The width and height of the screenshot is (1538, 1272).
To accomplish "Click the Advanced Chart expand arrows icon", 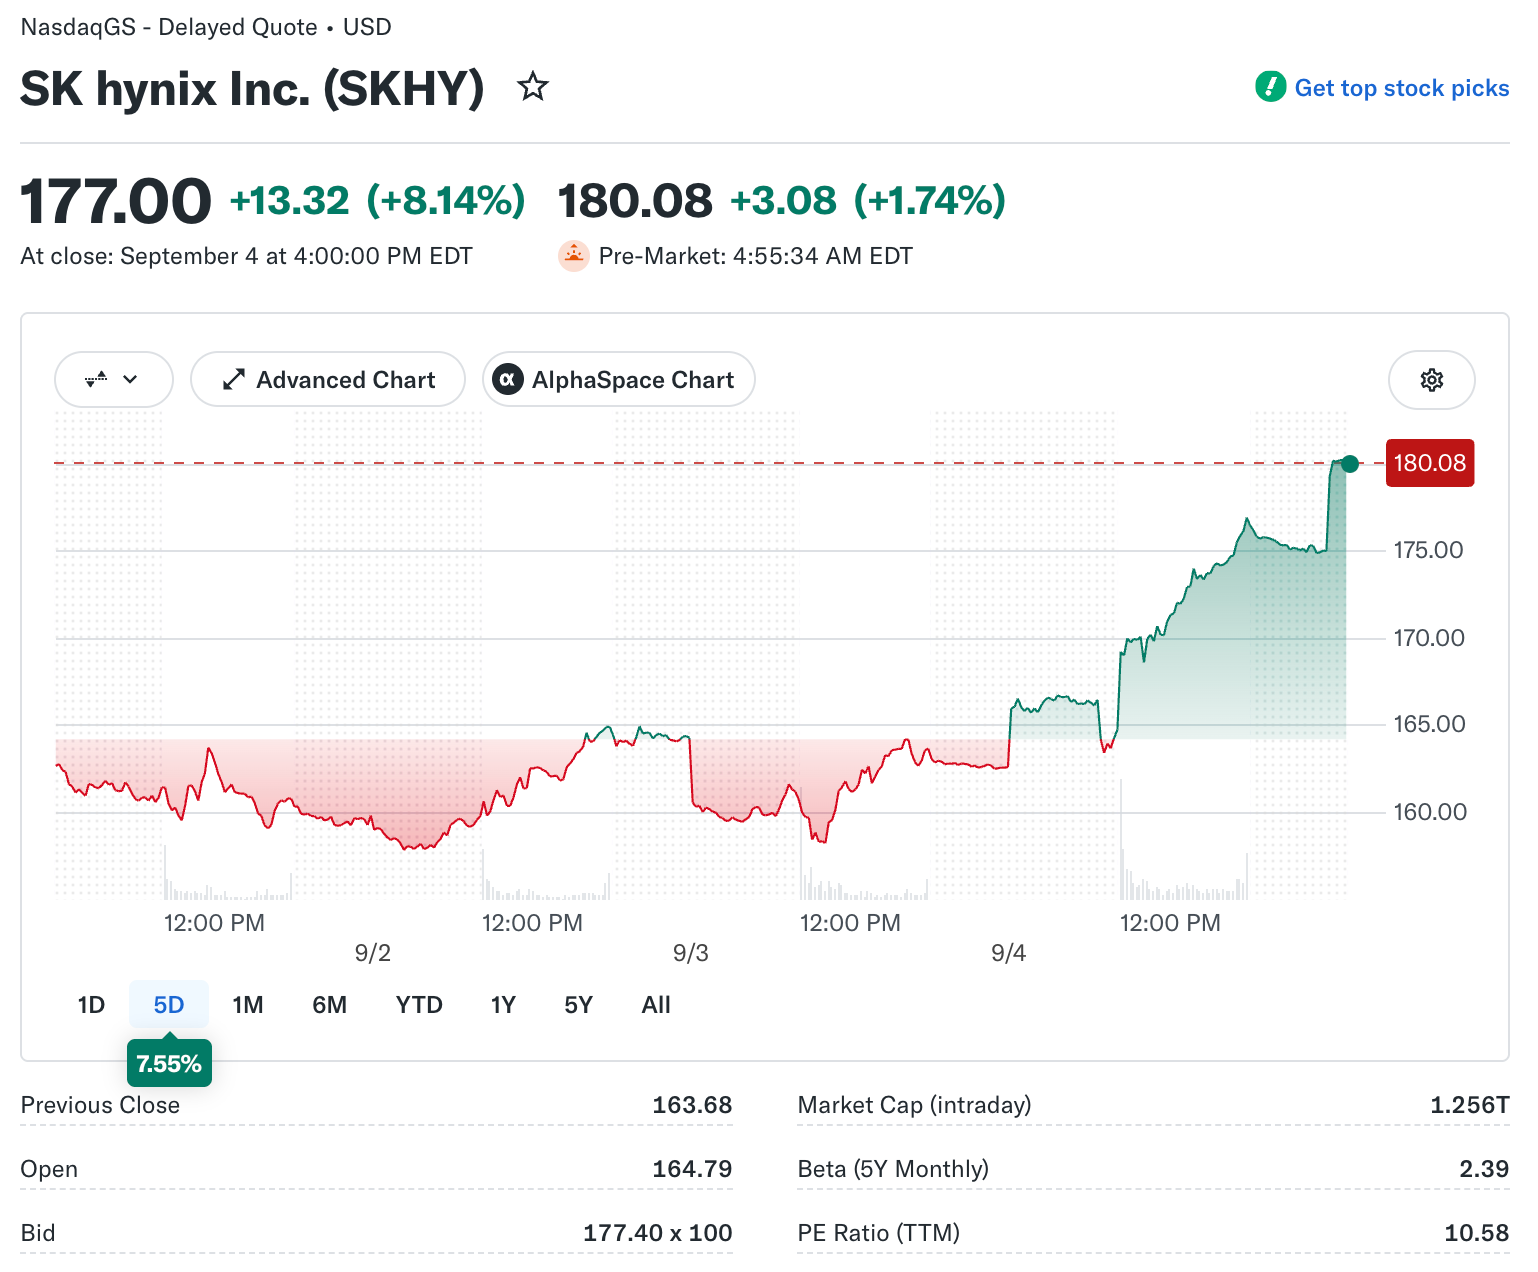I will tap(234, 380).
